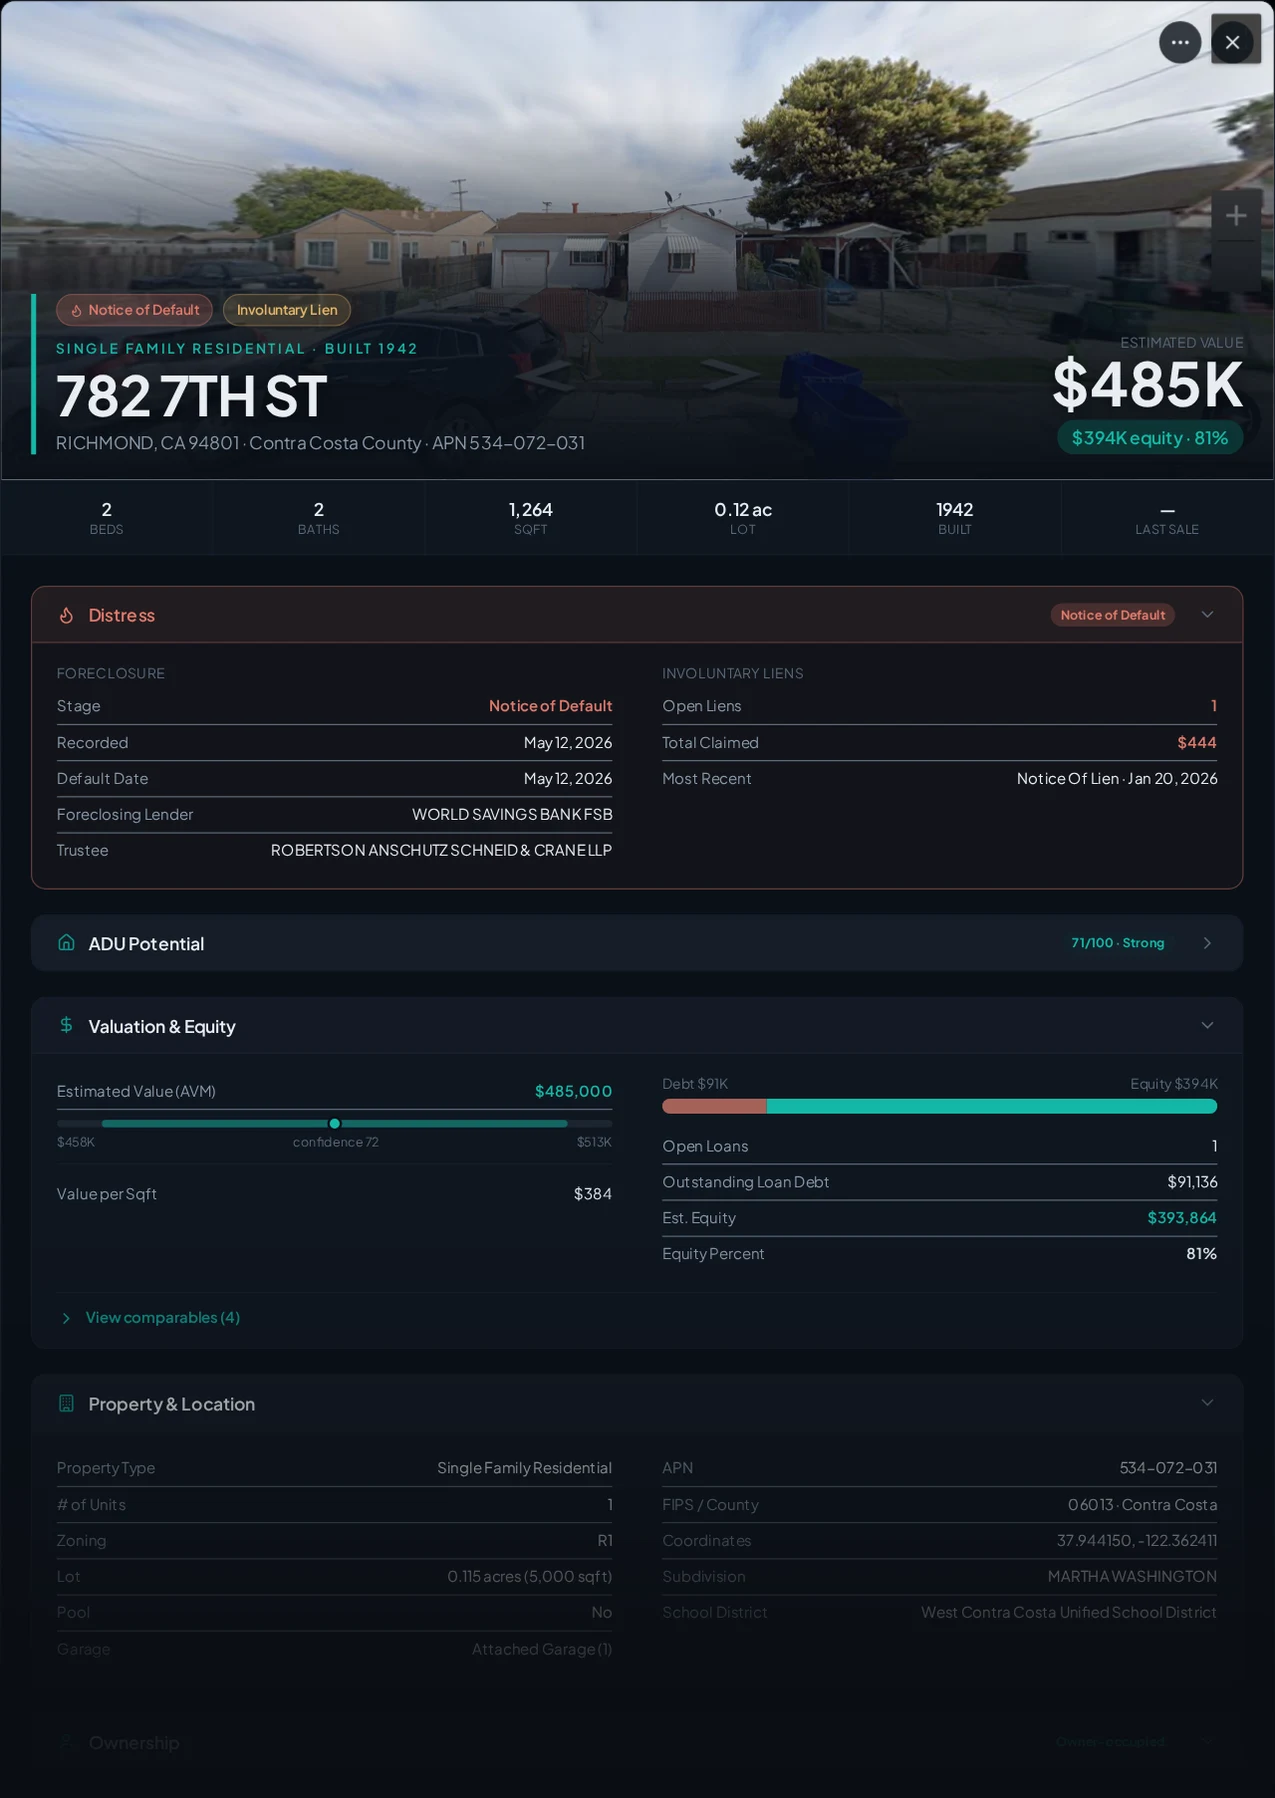Viewport: 1275px width, 1798px height.
Task: Click the Distress flame icon
Action: [66, 615]
